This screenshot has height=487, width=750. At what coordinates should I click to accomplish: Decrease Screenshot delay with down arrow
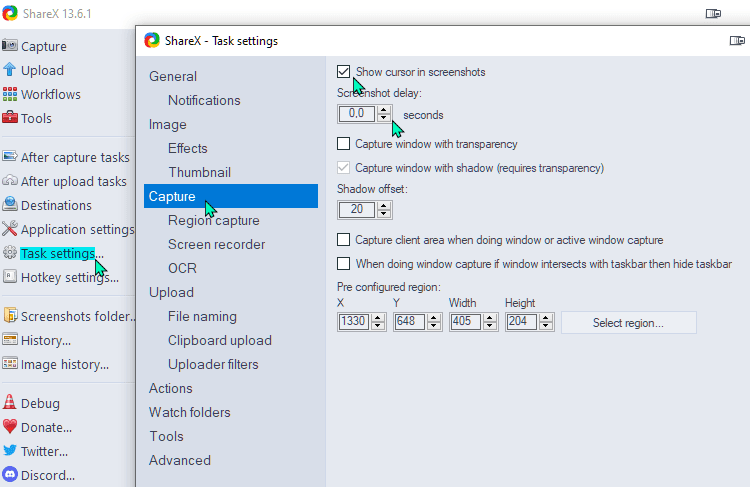pyautogui.click(x=384, y=118)
